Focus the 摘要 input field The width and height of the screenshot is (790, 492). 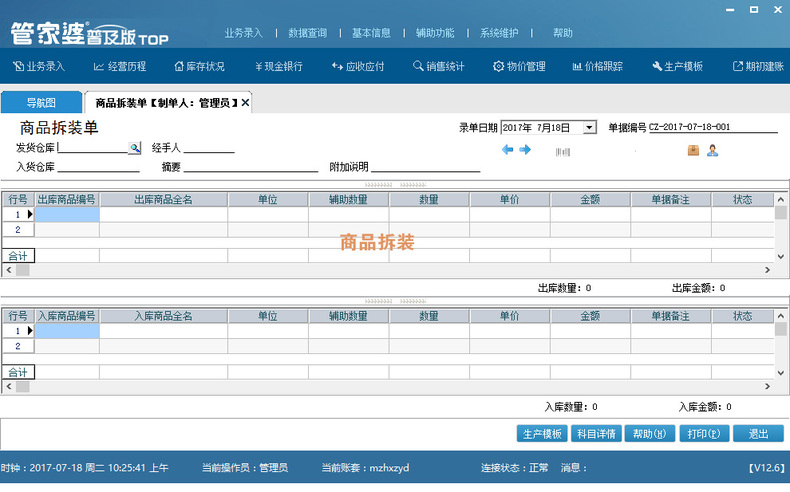(x=251, y=167)
